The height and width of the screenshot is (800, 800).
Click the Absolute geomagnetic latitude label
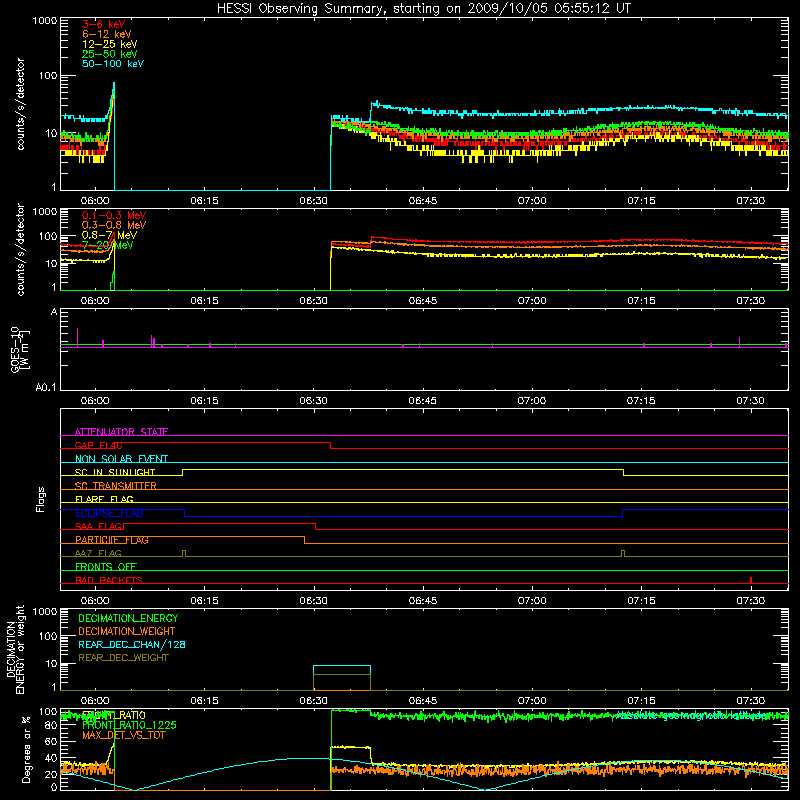tap(692, 715)
